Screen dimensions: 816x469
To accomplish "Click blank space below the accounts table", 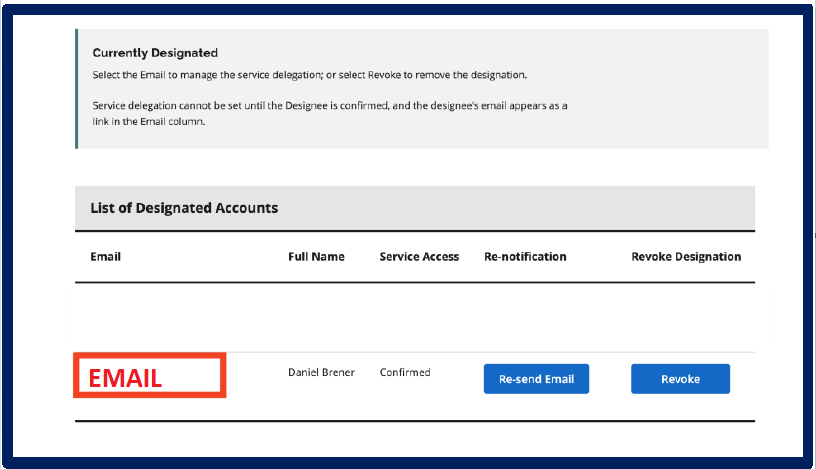I will click(x=414, y=438).
